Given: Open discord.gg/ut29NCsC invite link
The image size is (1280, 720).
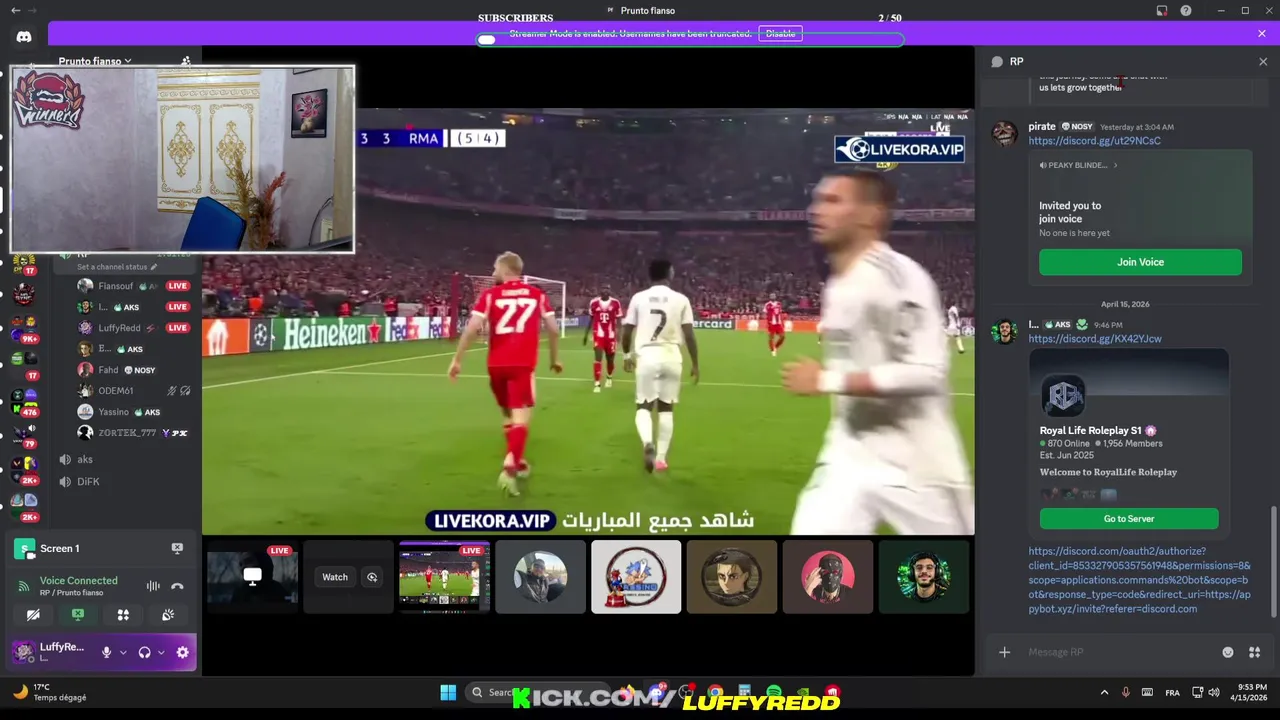Looking at the screenshot, I should tap(1094, 141).
